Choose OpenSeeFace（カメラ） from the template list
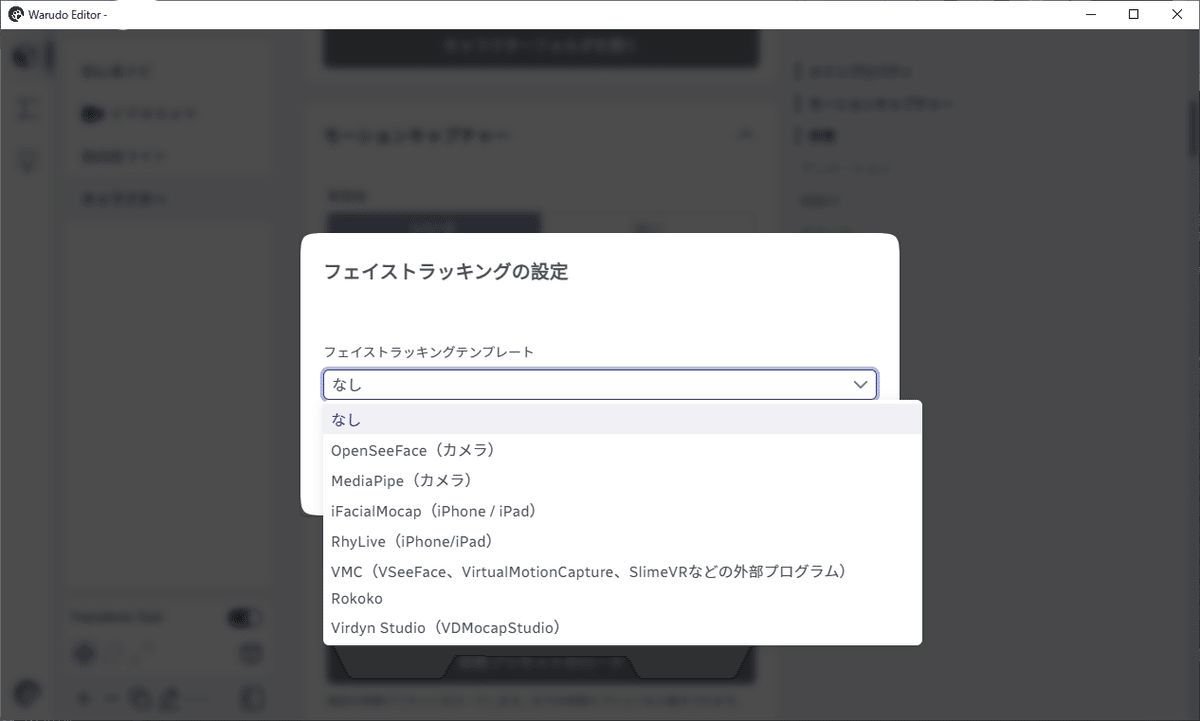This screenshot has width=1200, height=721. tap(622, 450)
